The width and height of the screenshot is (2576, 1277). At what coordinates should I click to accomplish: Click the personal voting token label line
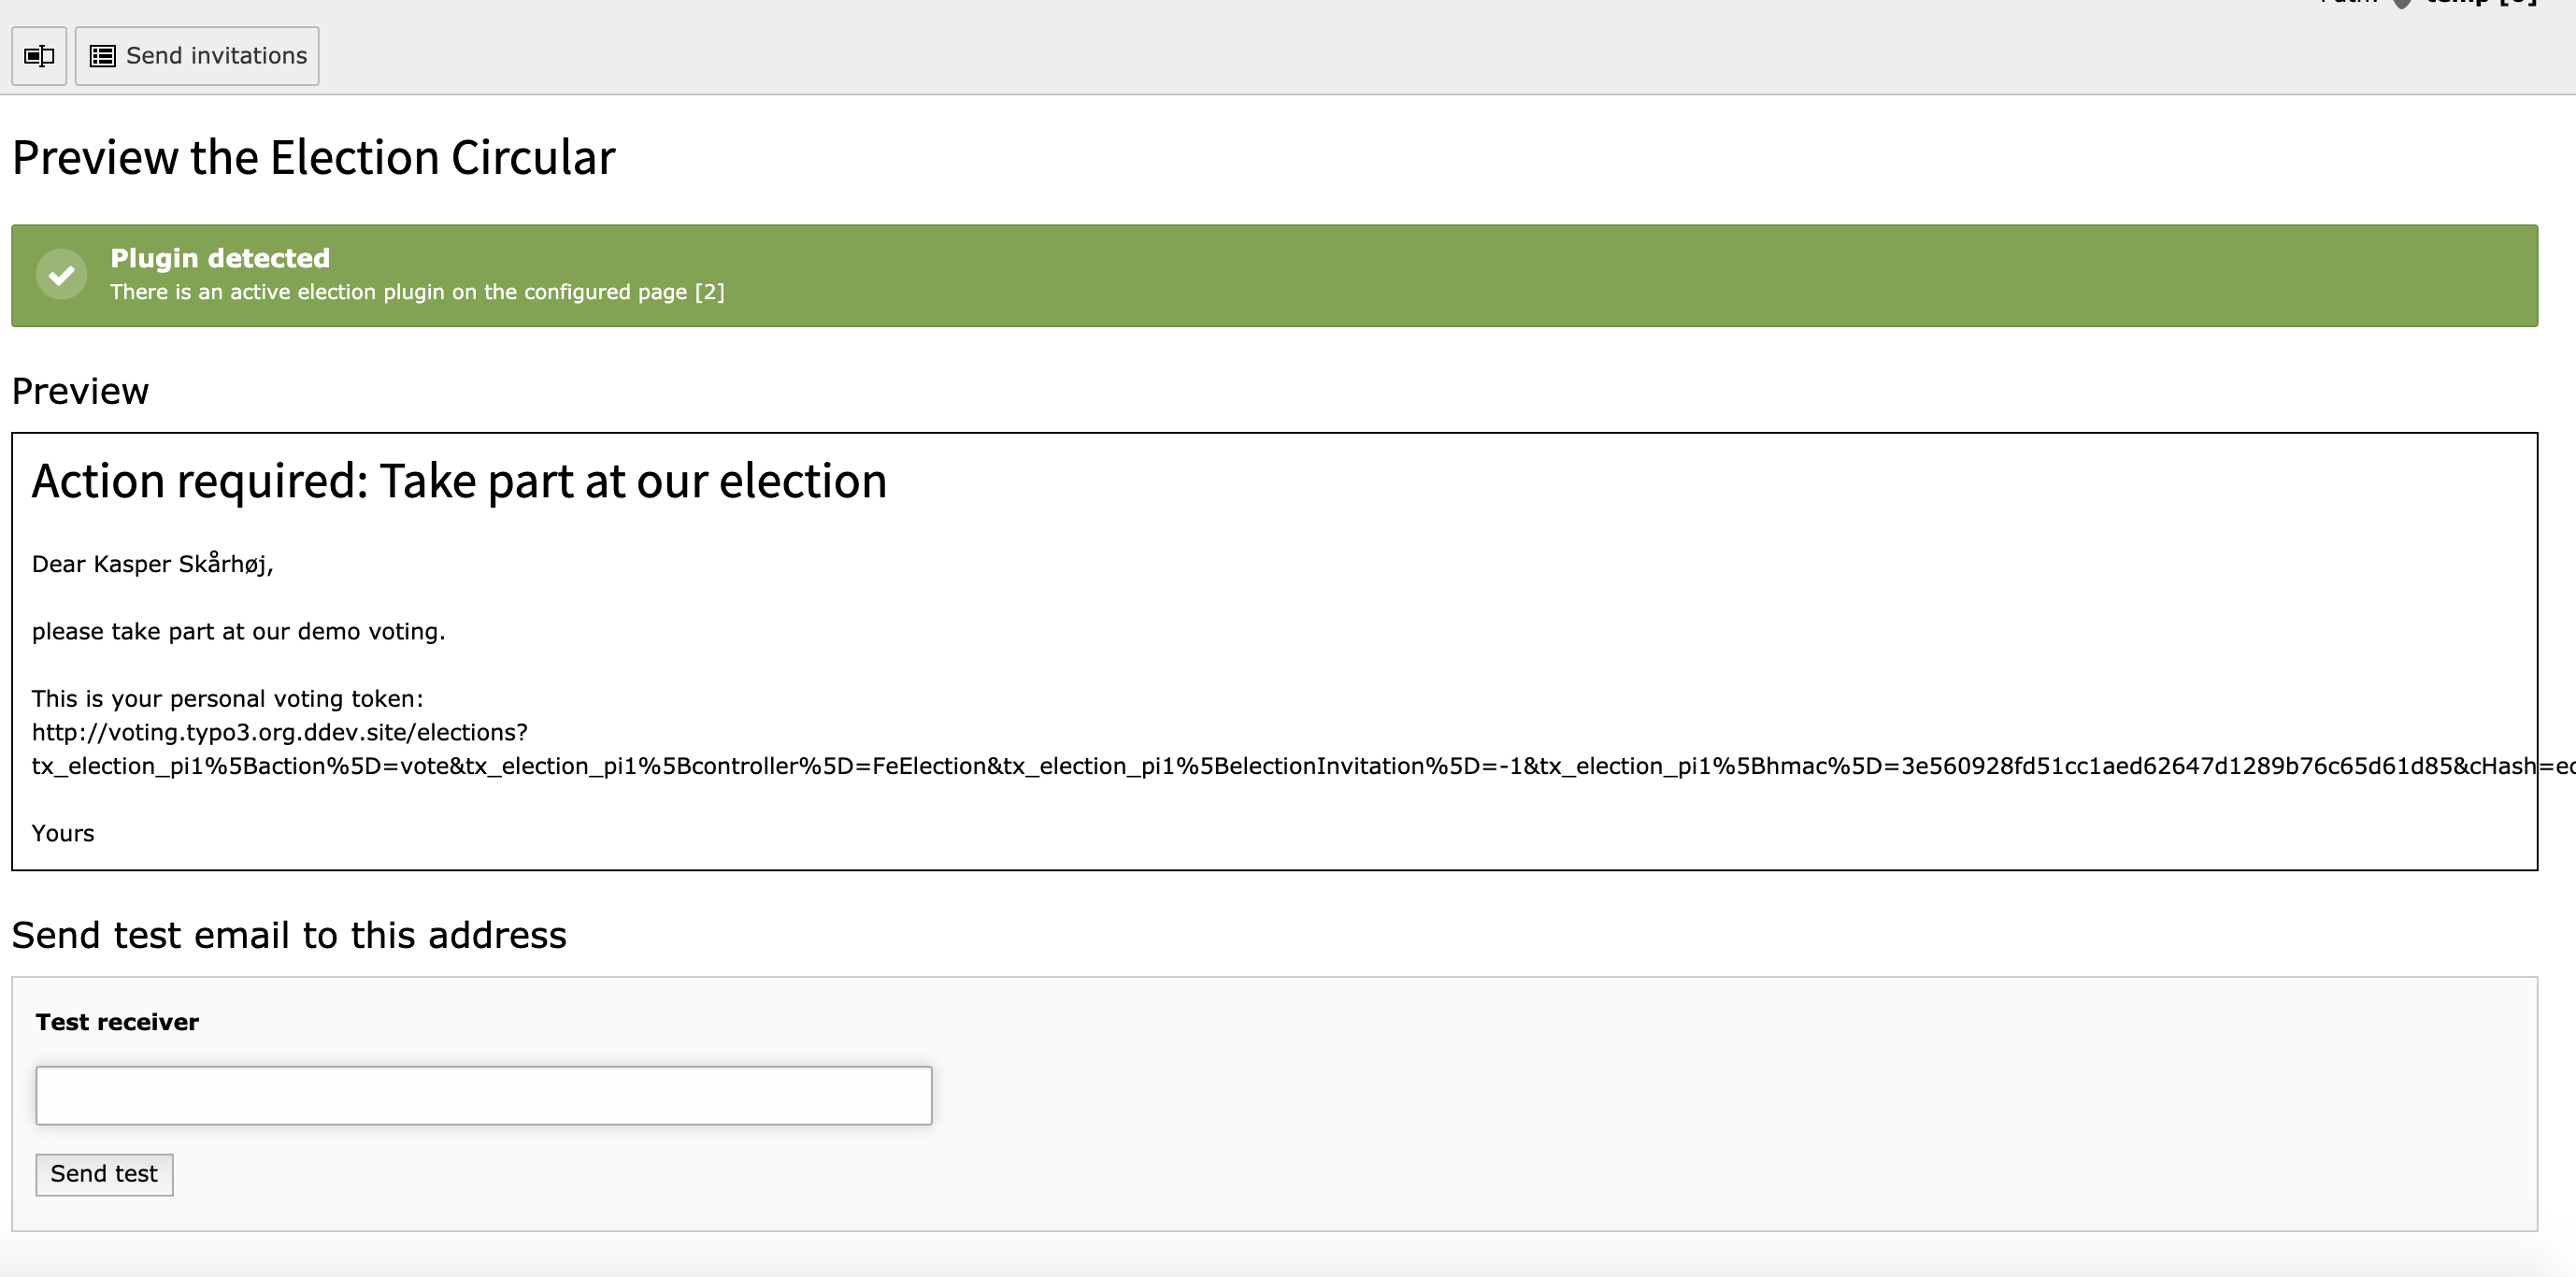227,698
